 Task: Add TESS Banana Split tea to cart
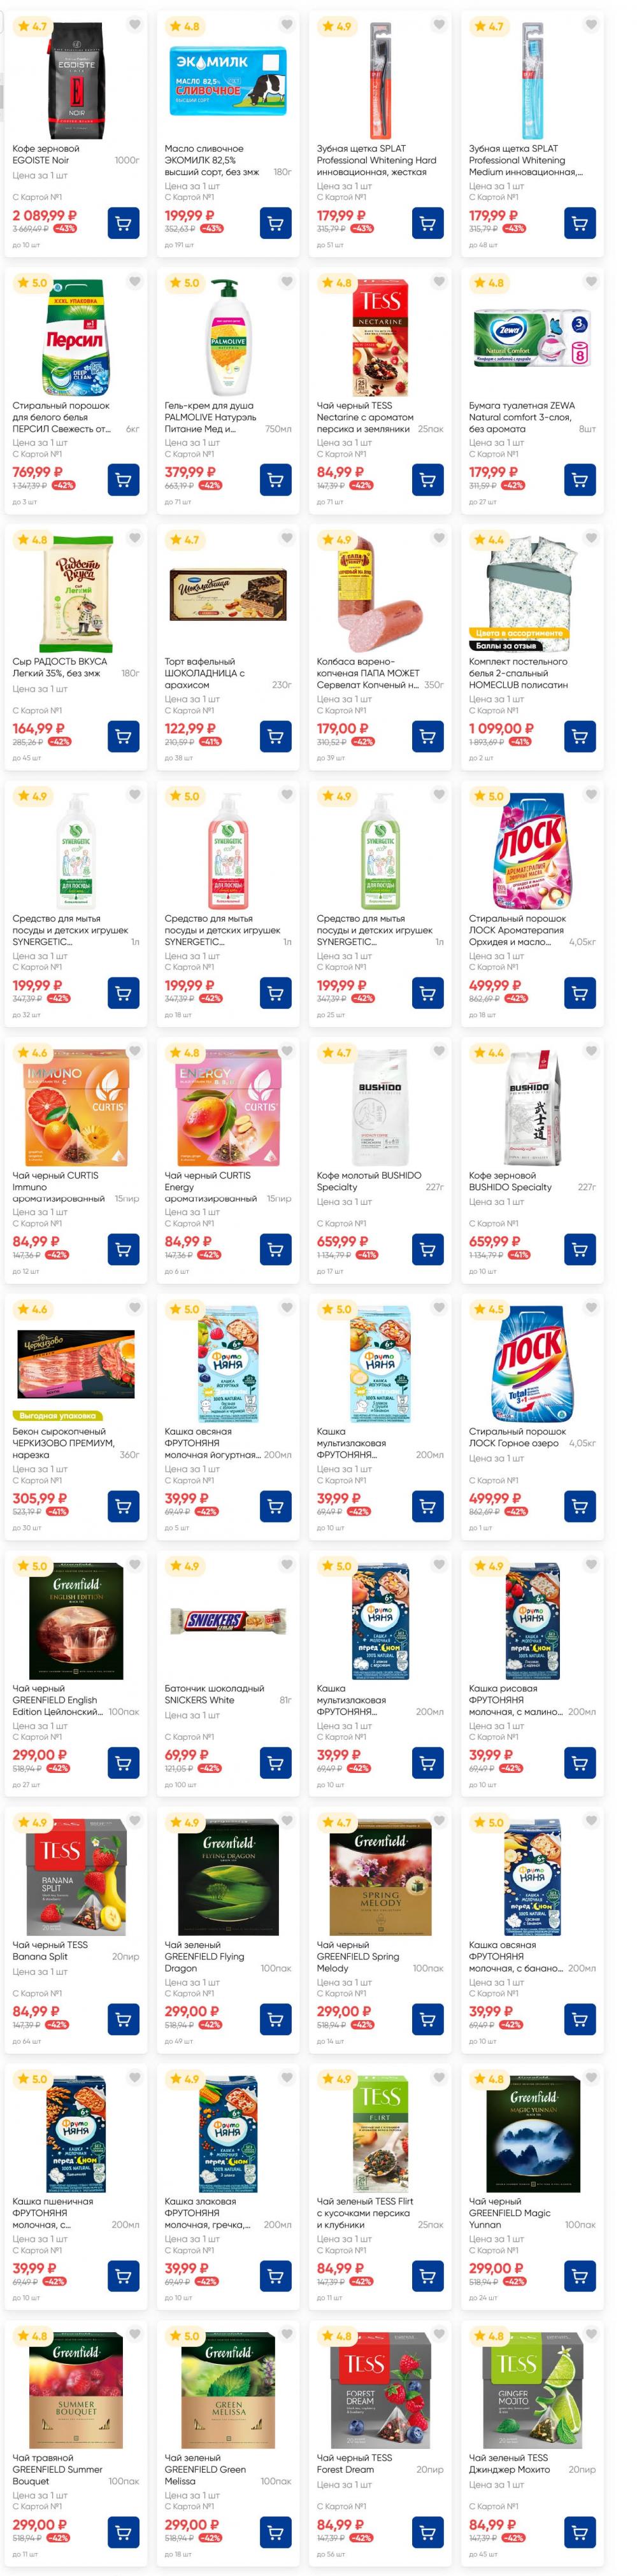tap(123, 2019)
